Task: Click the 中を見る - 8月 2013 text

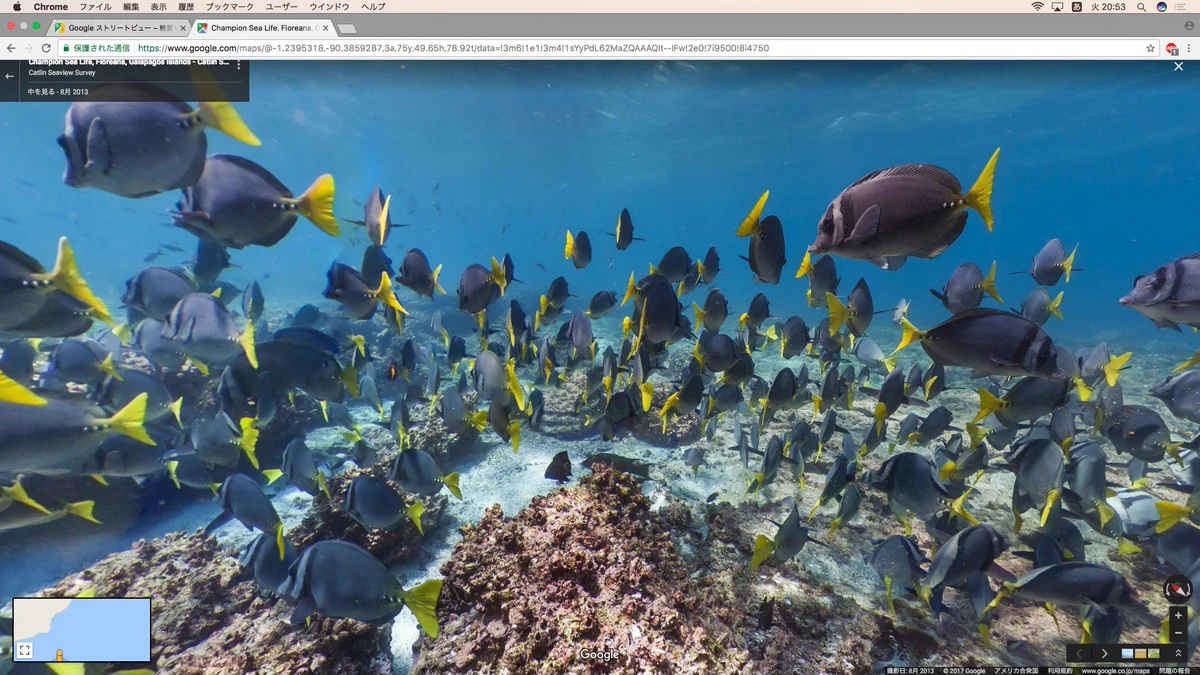Action: pos(58,91)
